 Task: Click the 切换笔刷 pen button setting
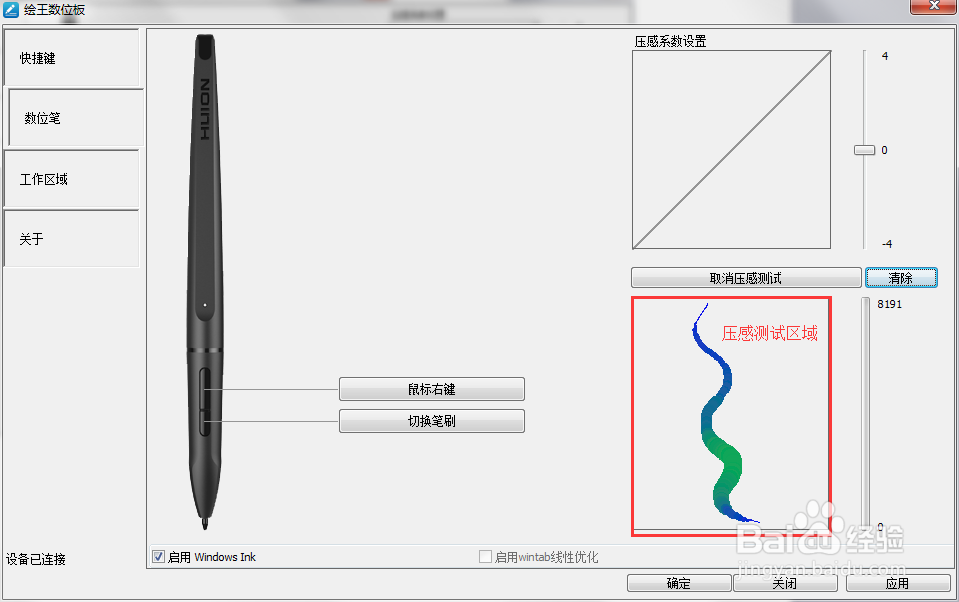pos(432,421)
